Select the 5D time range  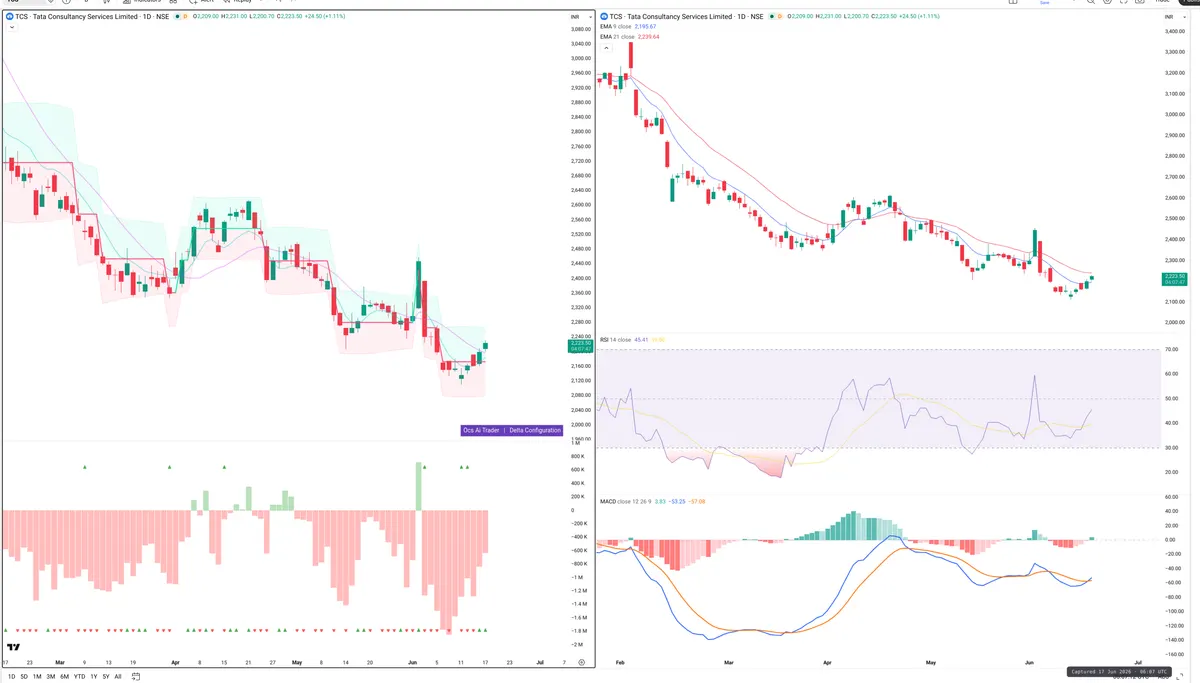[23, 676]
